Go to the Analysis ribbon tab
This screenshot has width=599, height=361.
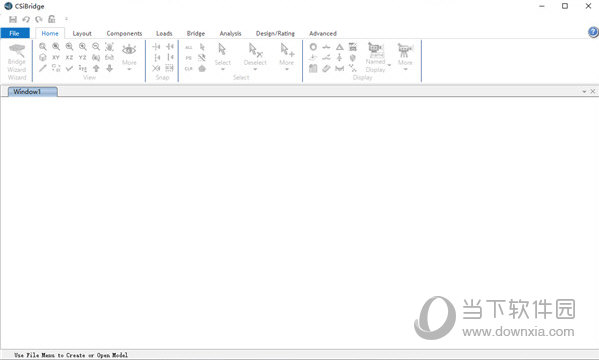pos(230,33)
